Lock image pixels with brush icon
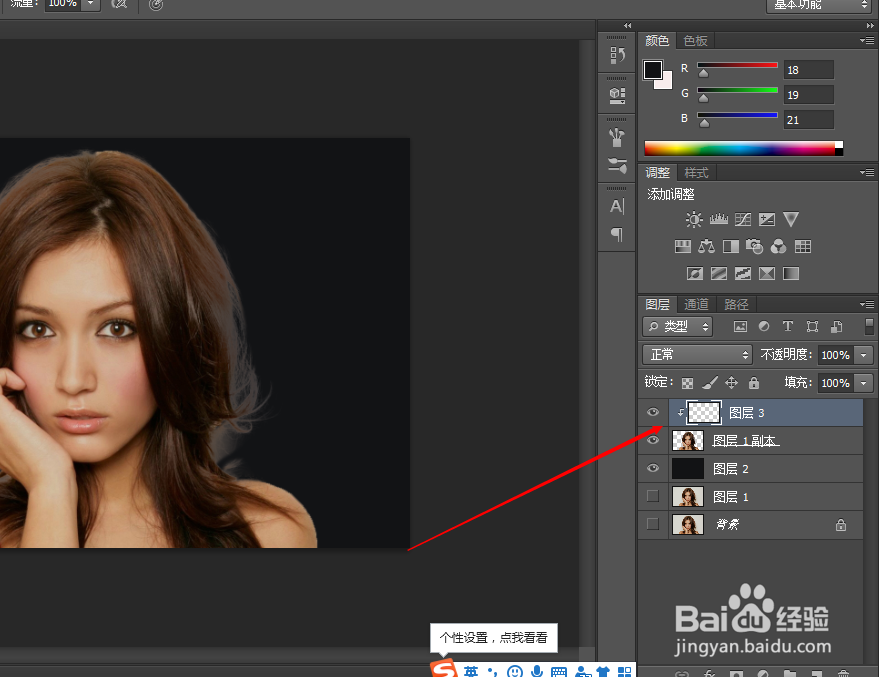The height and width of the screenshot is (677, 879). (710, 383)
